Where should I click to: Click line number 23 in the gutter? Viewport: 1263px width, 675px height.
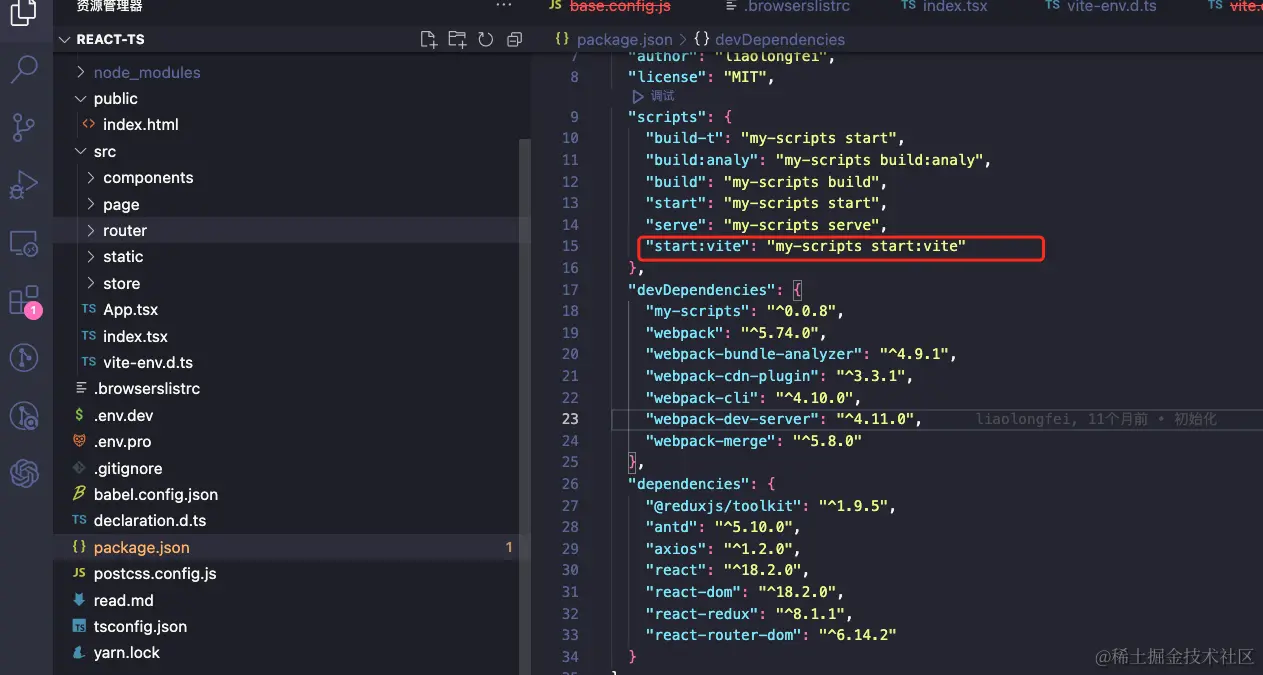[x=570, y=419]
